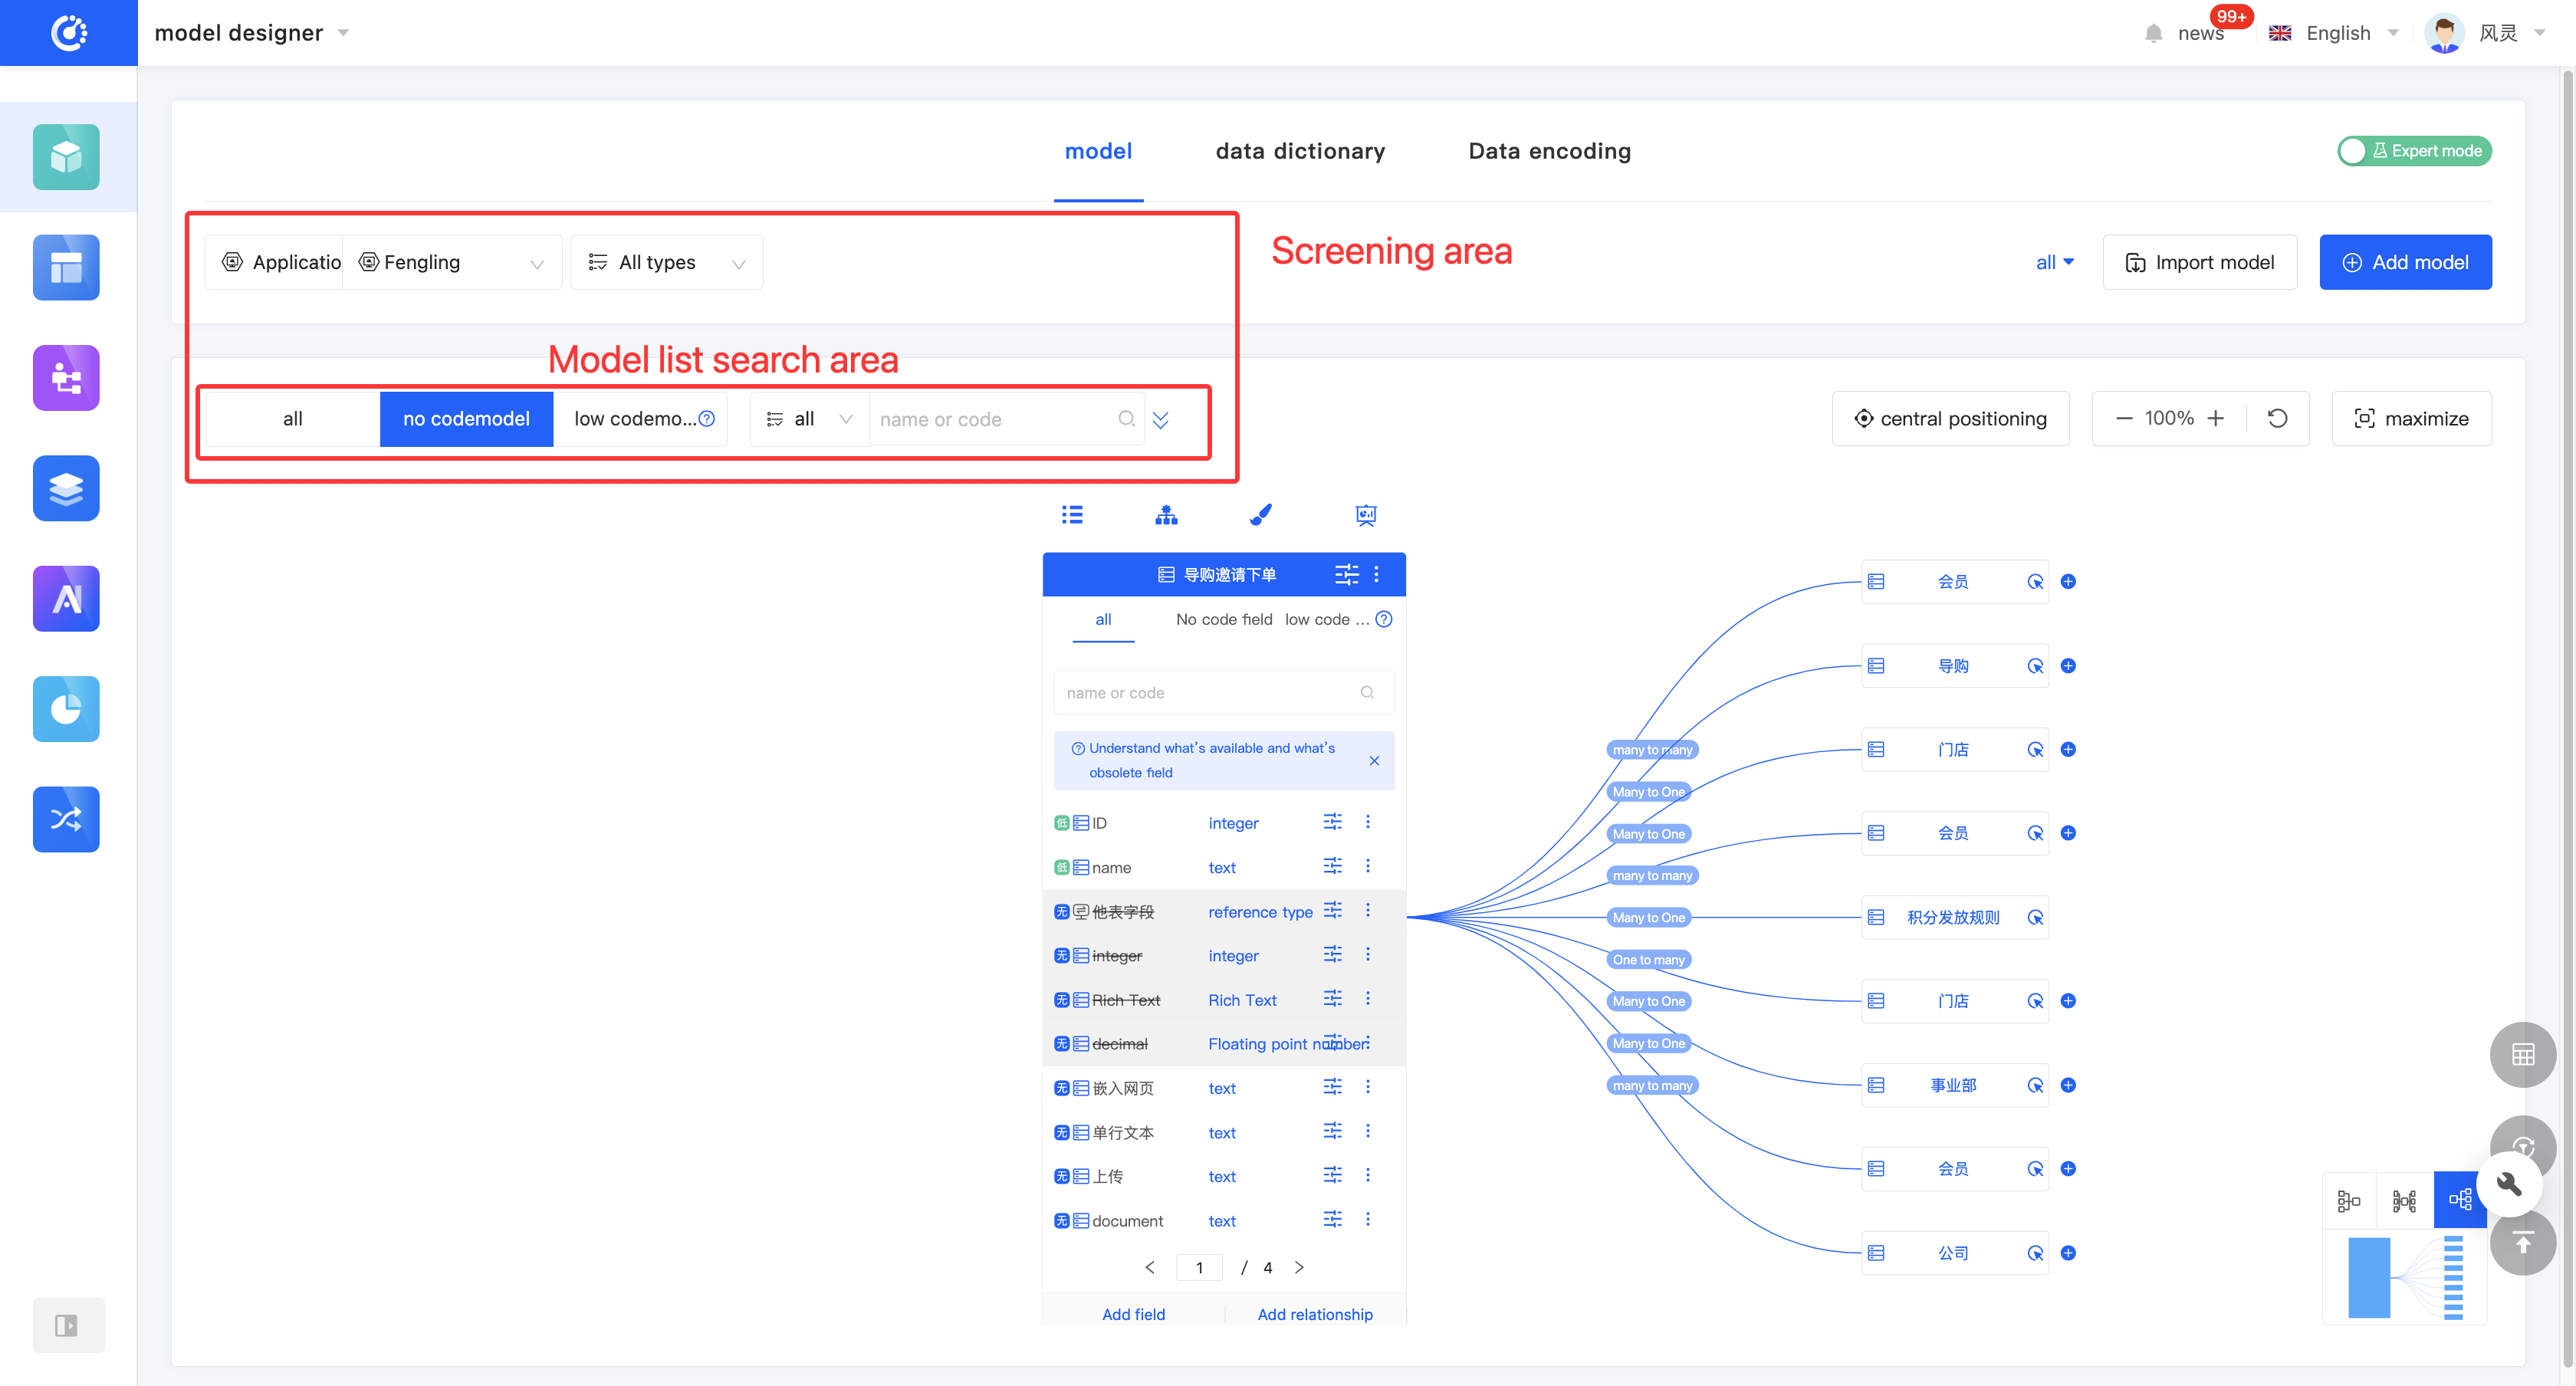
Task: Open the shuffle arrows sidebar icon
Action: (66, 819)
